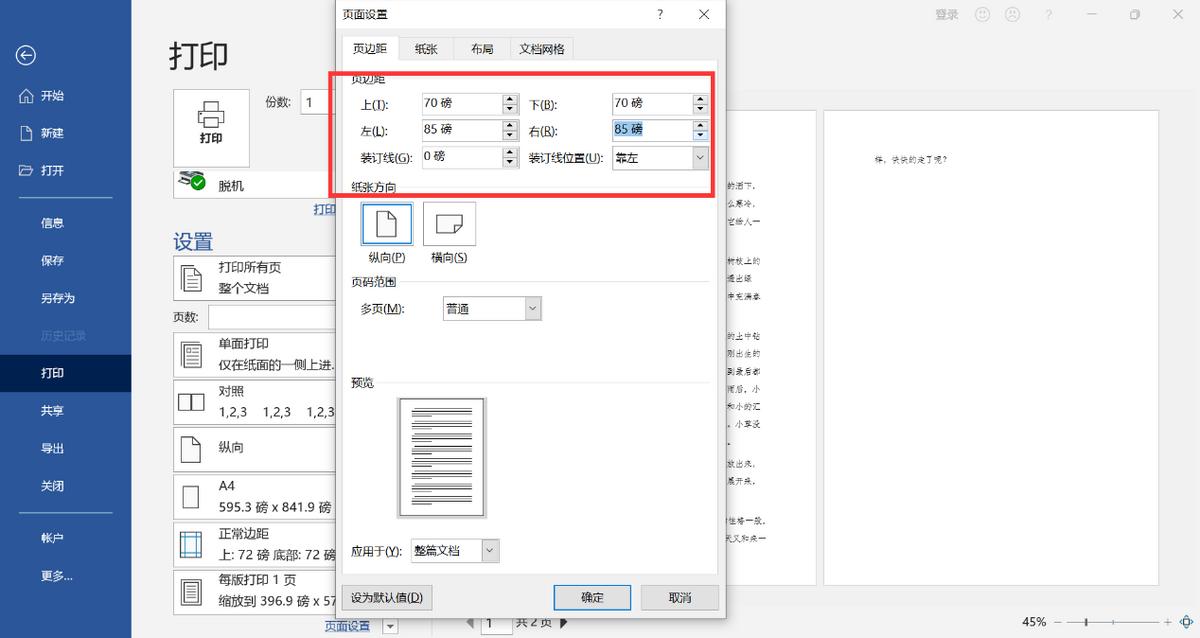This screenshot has width=1200, height=638.
Task: Open the multiple pages (多页) dropdown
Action: click(531, 308)
